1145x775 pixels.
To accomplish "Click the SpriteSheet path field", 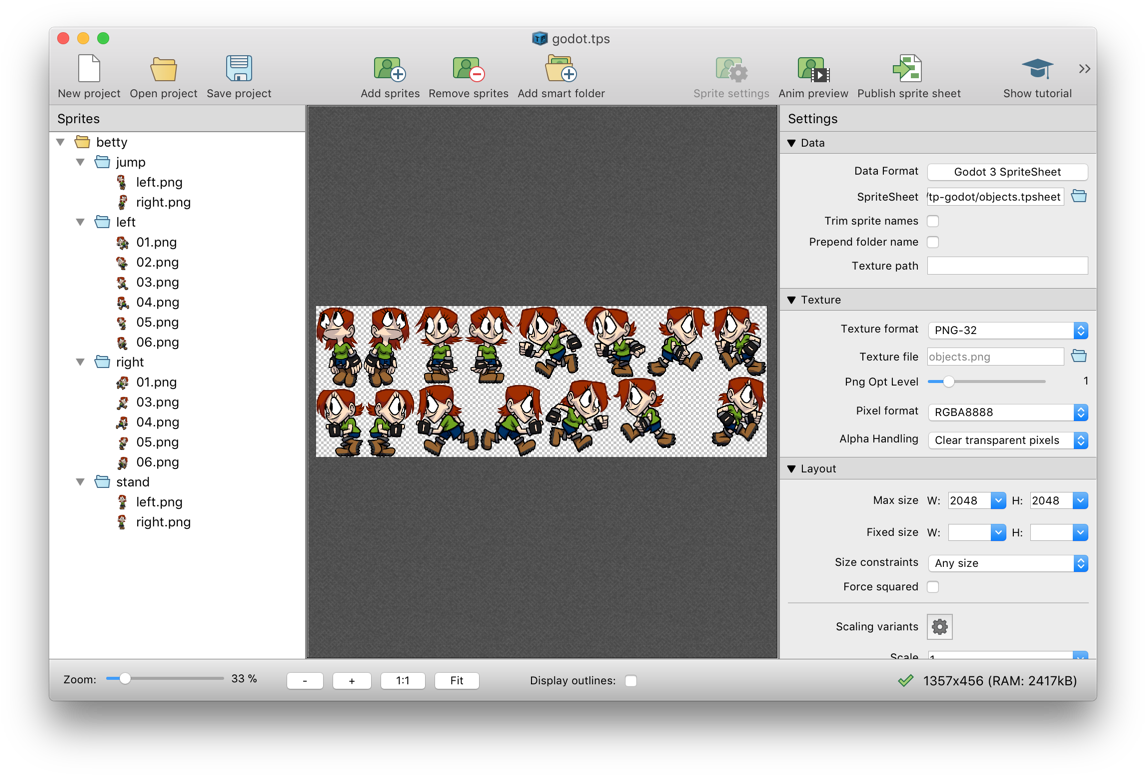I will coord(995,196).
